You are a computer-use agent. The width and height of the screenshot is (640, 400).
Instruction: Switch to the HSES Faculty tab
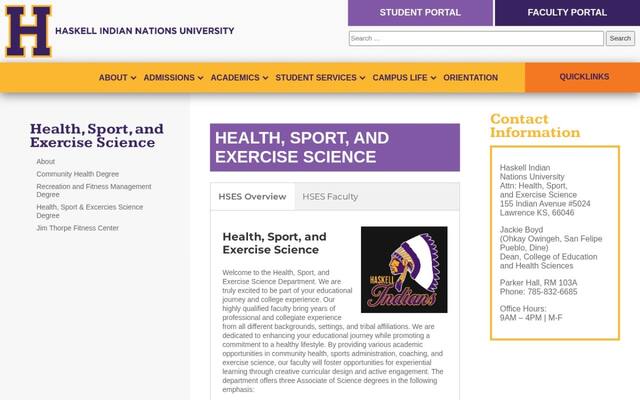(x=330, y=197)
